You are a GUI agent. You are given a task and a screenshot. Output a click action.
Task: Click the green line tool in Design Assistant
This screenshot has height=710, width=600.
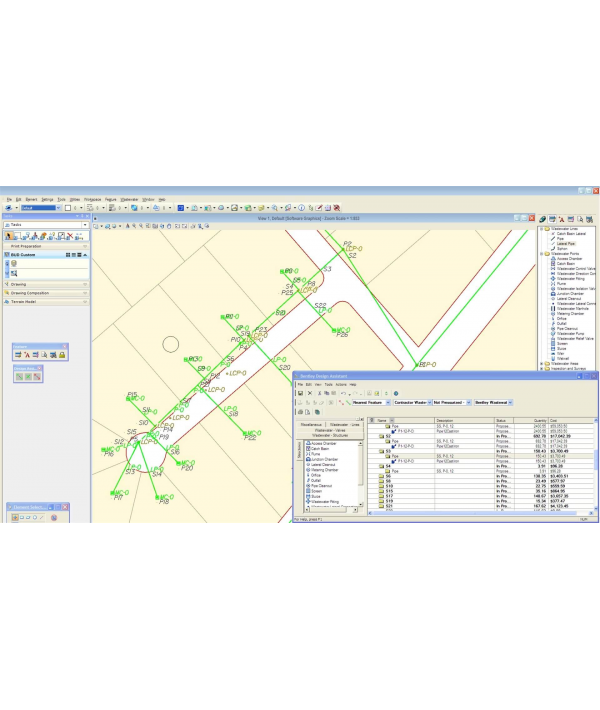[x=348, y=402]
